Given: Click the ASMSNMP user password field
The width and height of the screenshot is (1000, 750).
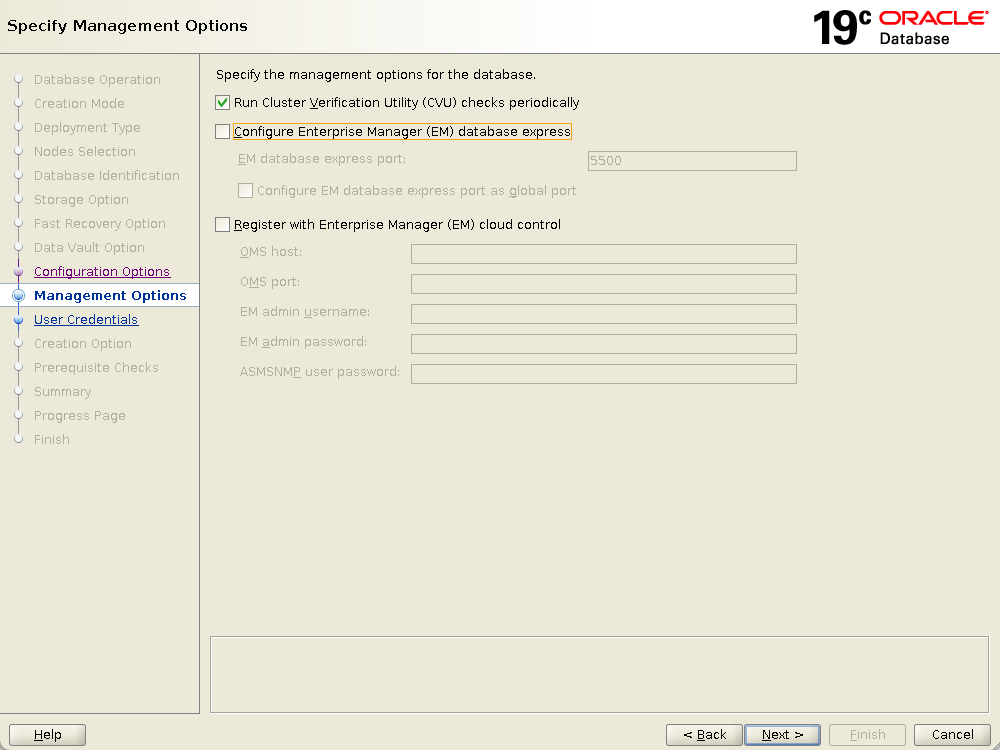Looking at the screenshot, I should point(603,374).
